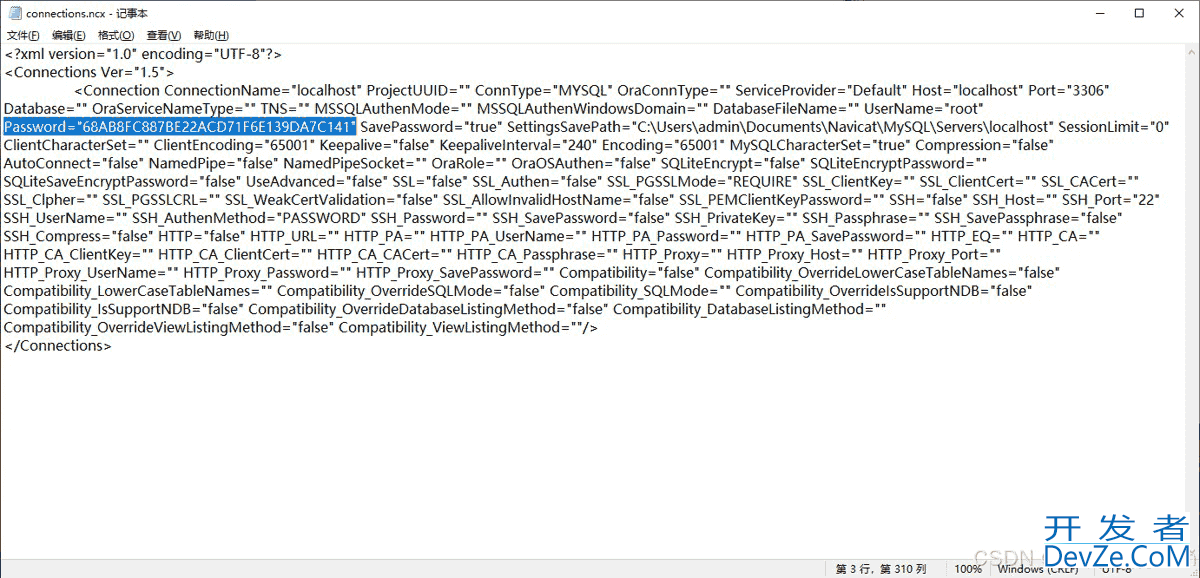Place cursor in the XML declaration line
The height and width of the screenshot is (578, 1200).
pyautogui.click(x=143, y=54)
